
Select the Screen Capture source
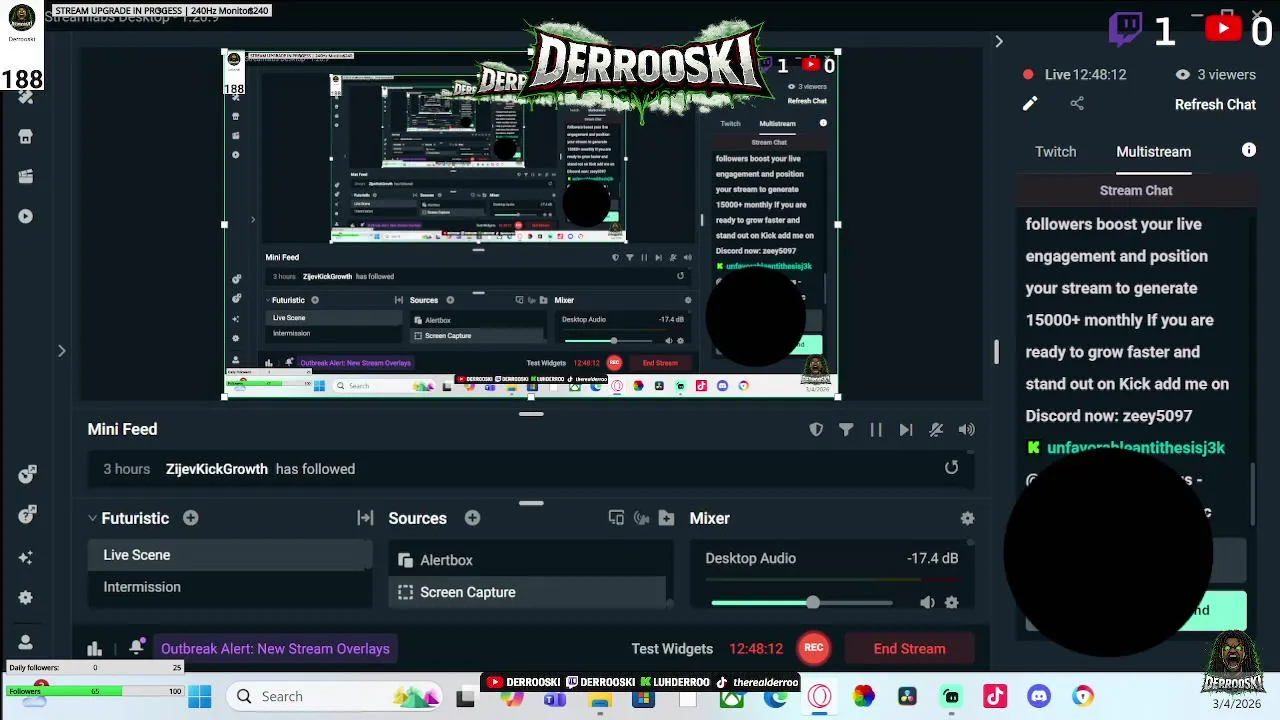pos(527,592)
